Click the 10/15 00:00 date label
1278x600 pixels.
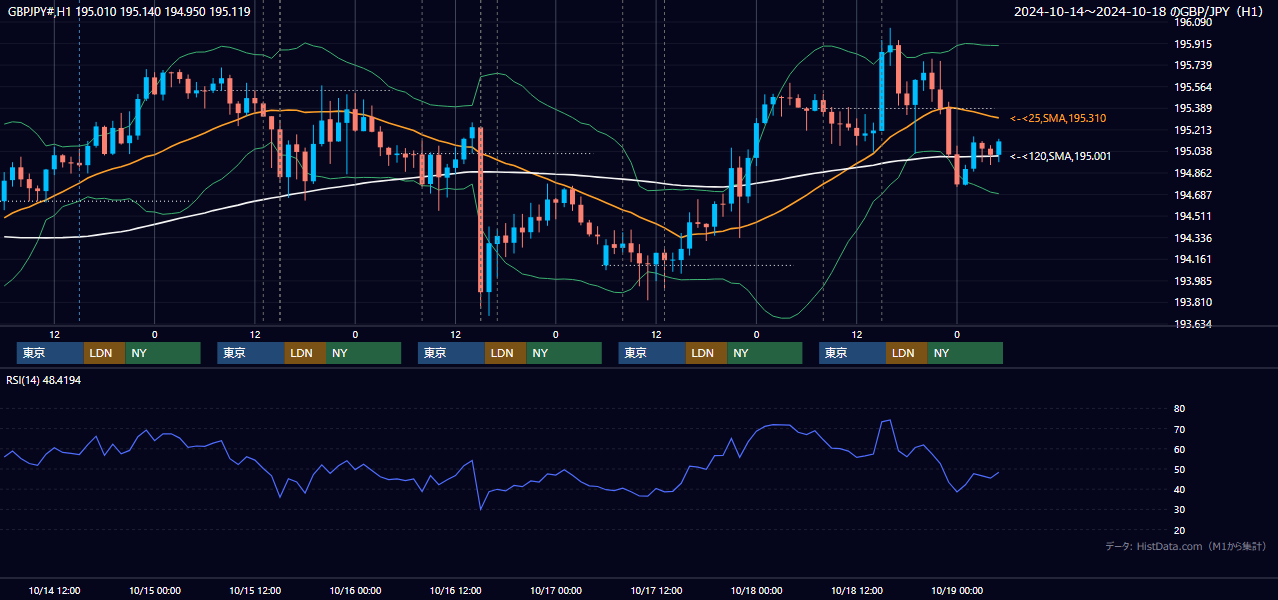coord(154,590)
